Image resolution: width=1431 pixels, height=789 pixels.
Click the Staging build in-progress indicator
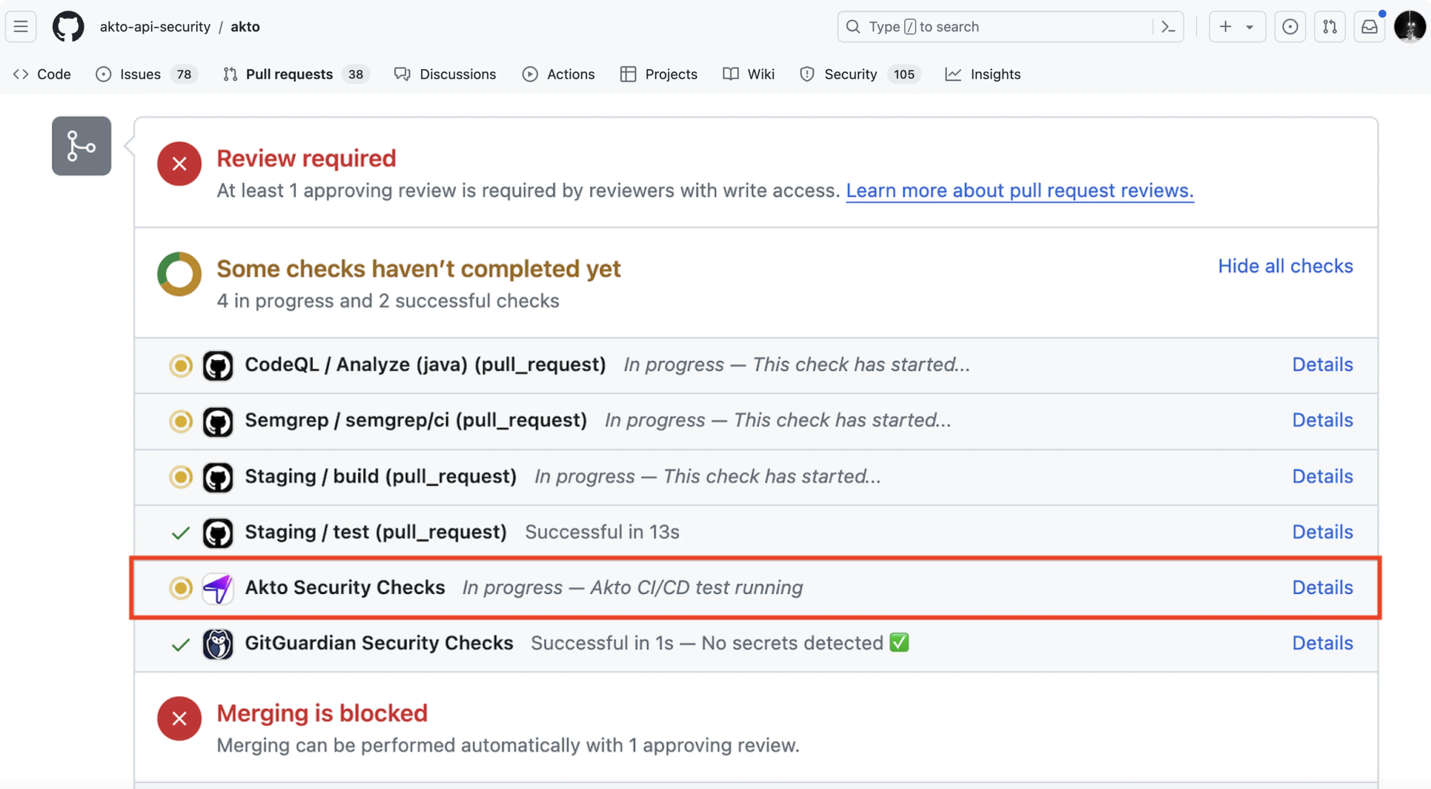(x=181, y=477)
